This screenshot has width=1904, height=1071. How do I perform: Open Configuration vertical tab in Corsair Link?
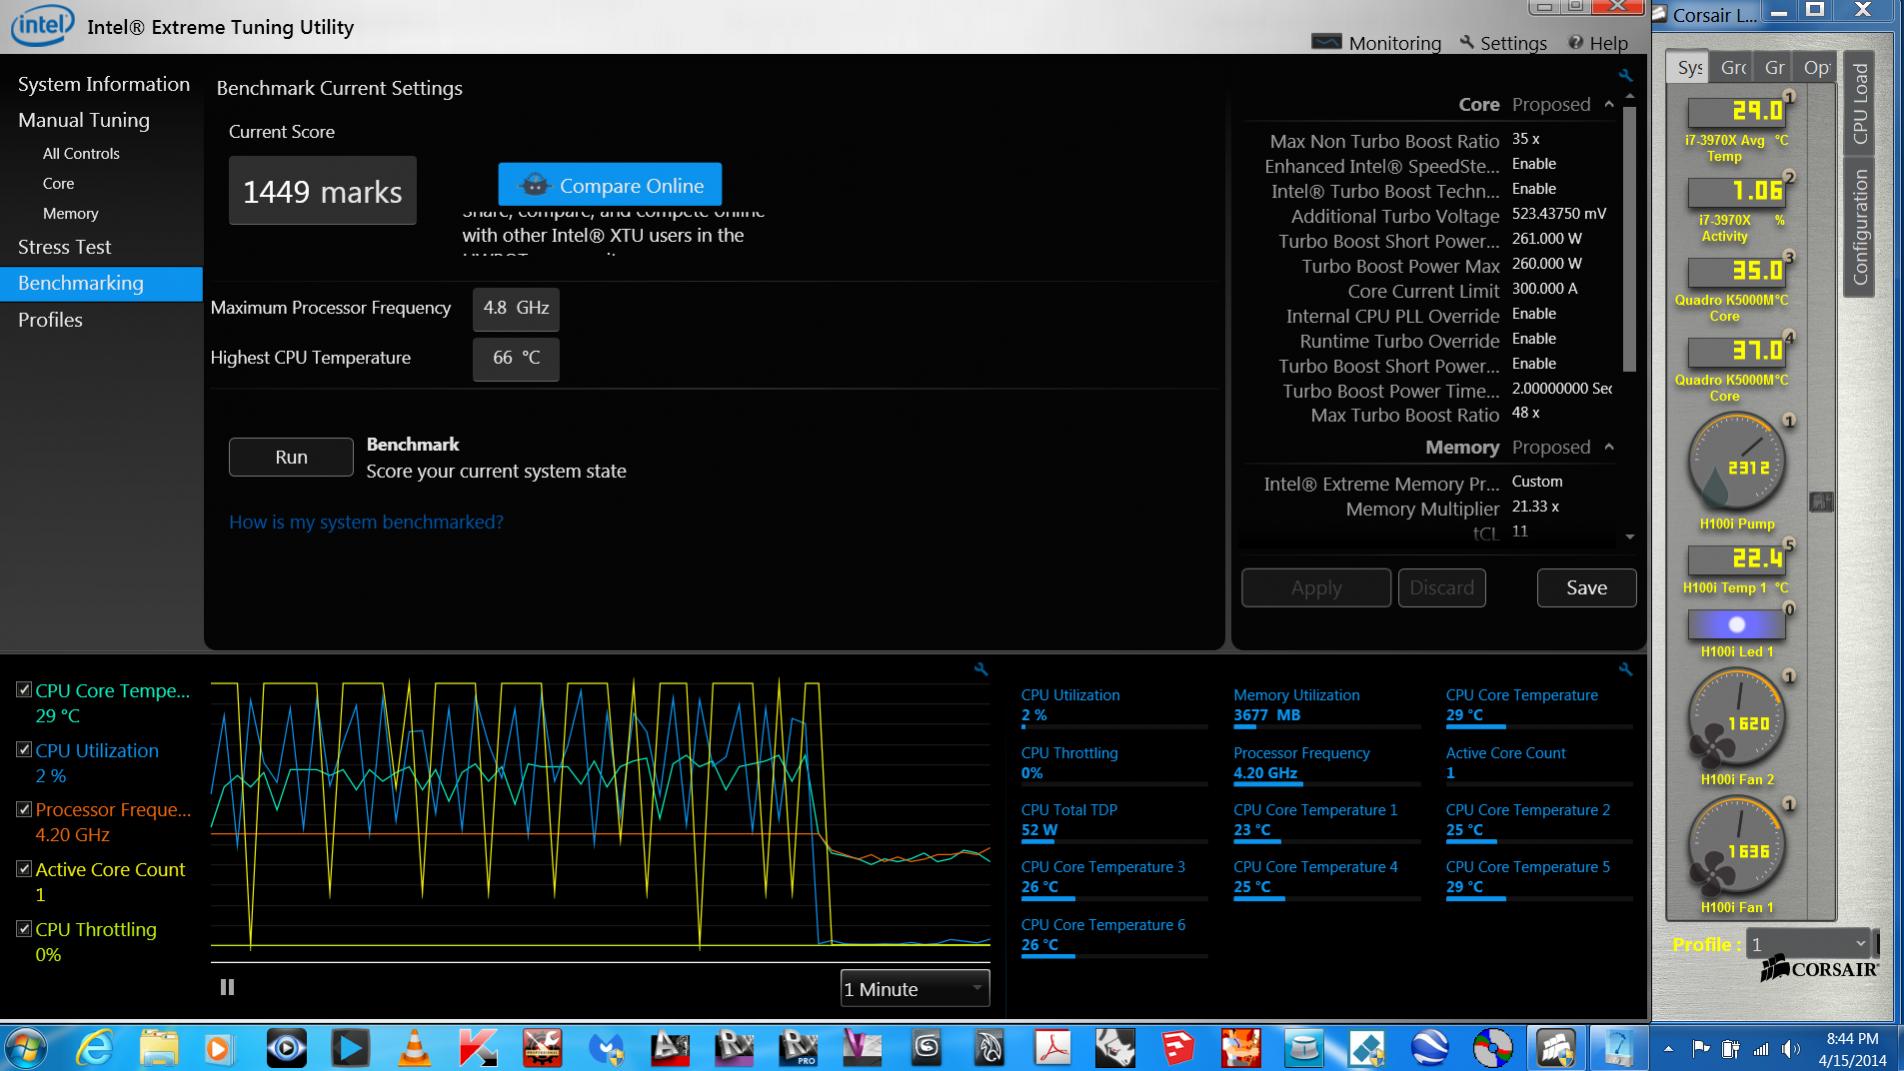point(1859,227)
